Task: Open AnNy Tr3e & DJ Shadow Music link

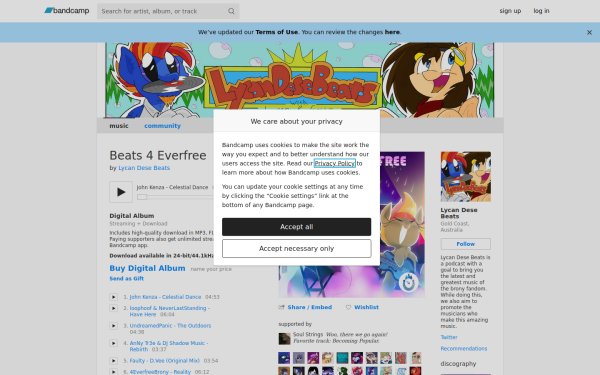Action: [x=169, y=346]
